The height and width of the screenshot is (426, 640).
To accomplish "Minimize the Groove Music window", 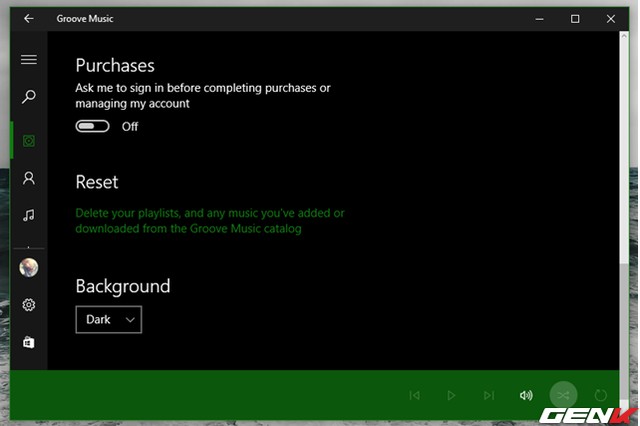I will click(x=540, y=19).
